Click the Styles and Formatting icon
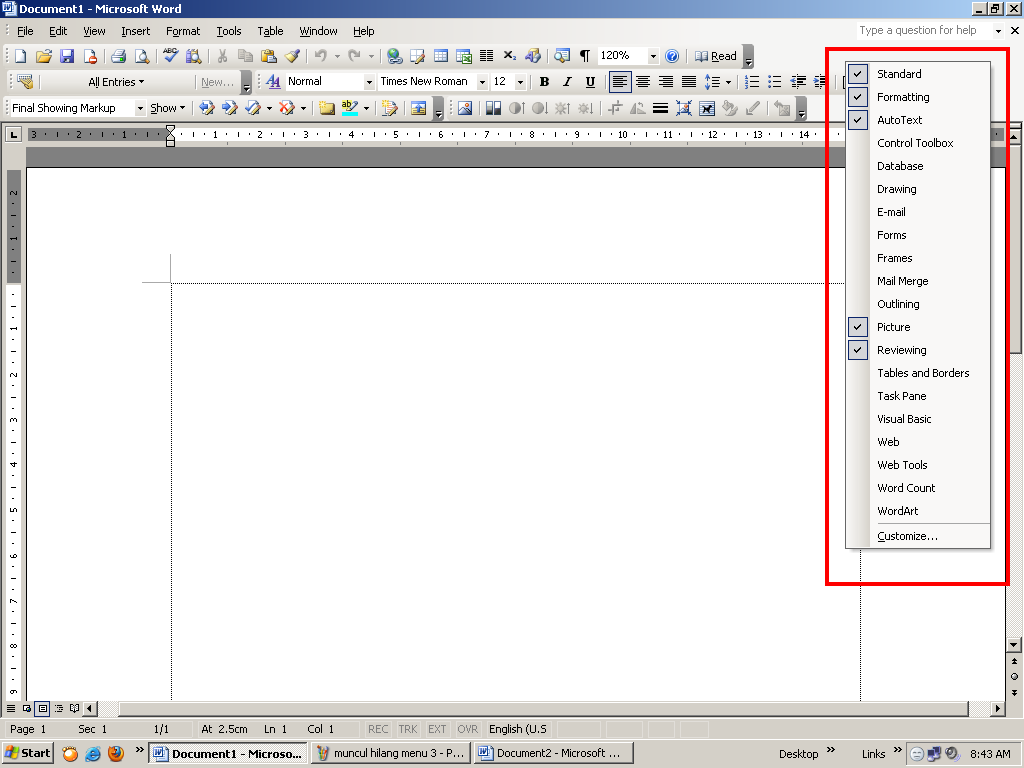 273,82
